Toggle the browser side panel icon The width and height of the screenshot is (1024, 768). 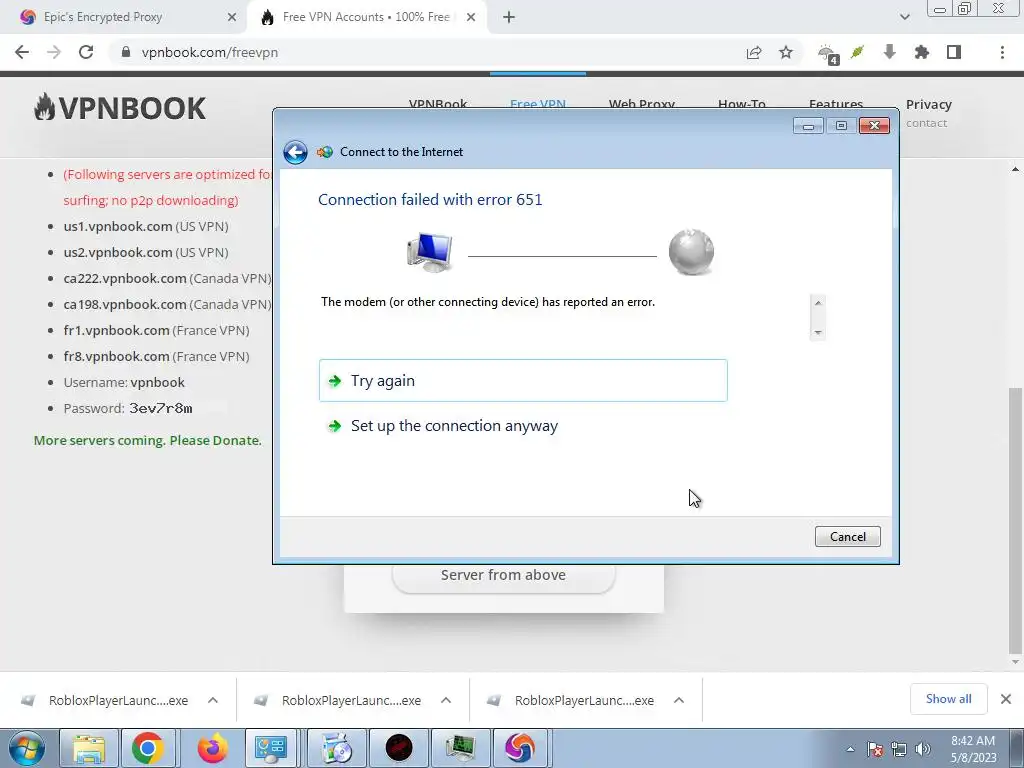click(953, 52)
